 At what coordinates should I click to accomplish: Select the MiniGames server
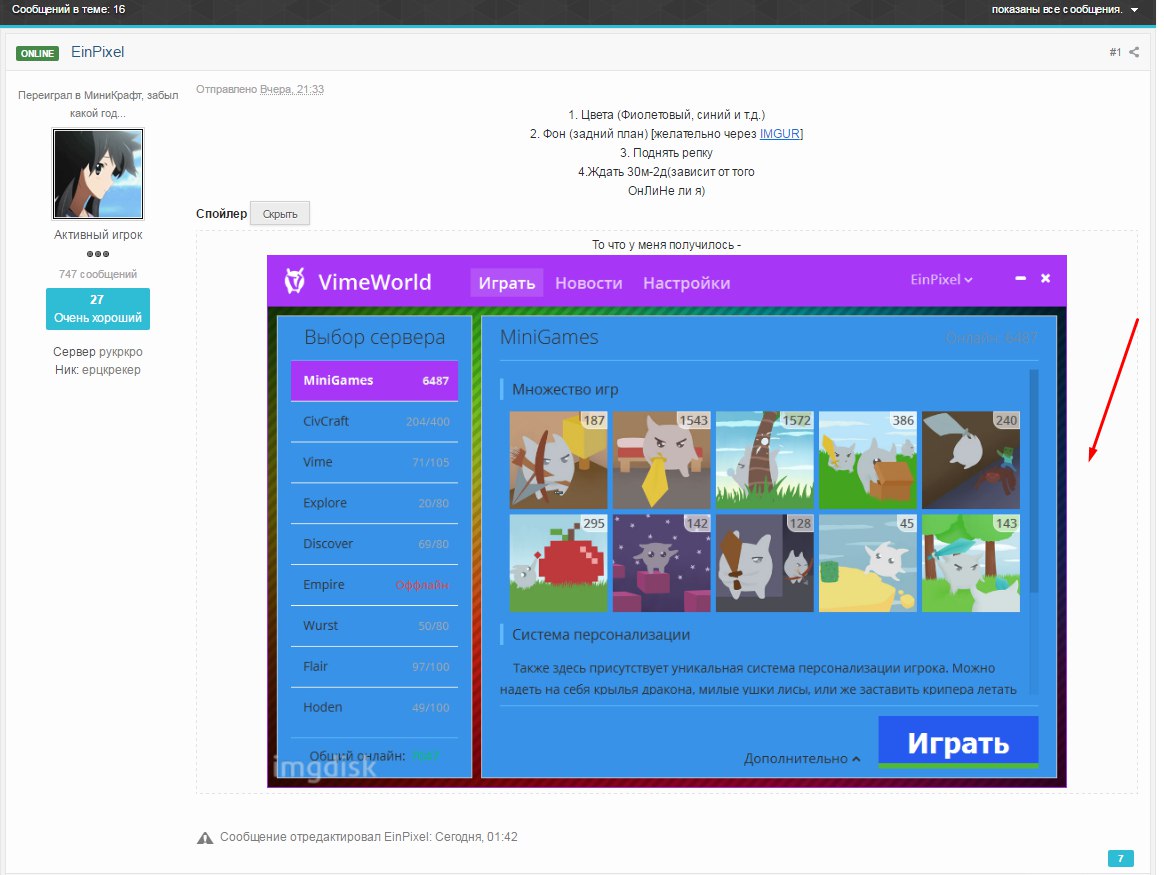(374, 381)
